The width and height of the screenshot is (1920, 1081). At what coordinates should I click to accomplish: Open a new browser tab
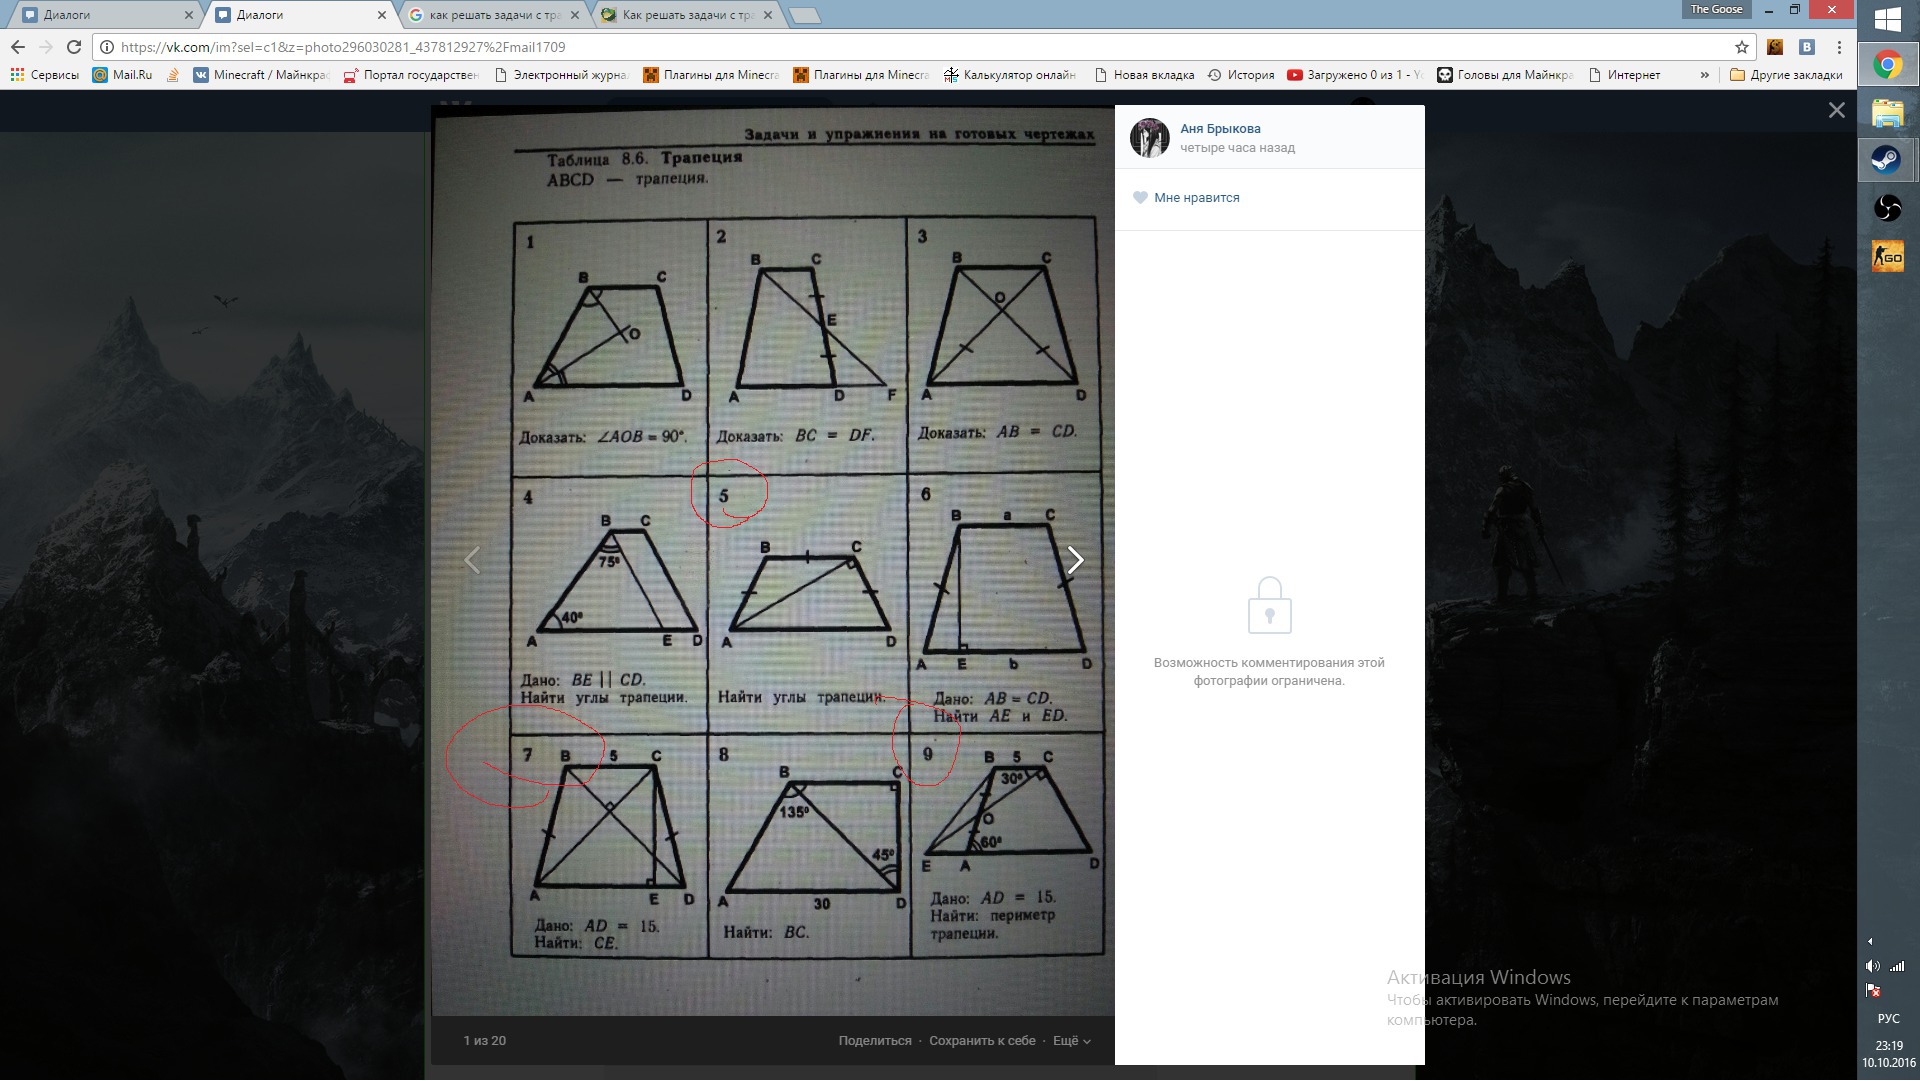click(805, 15)
